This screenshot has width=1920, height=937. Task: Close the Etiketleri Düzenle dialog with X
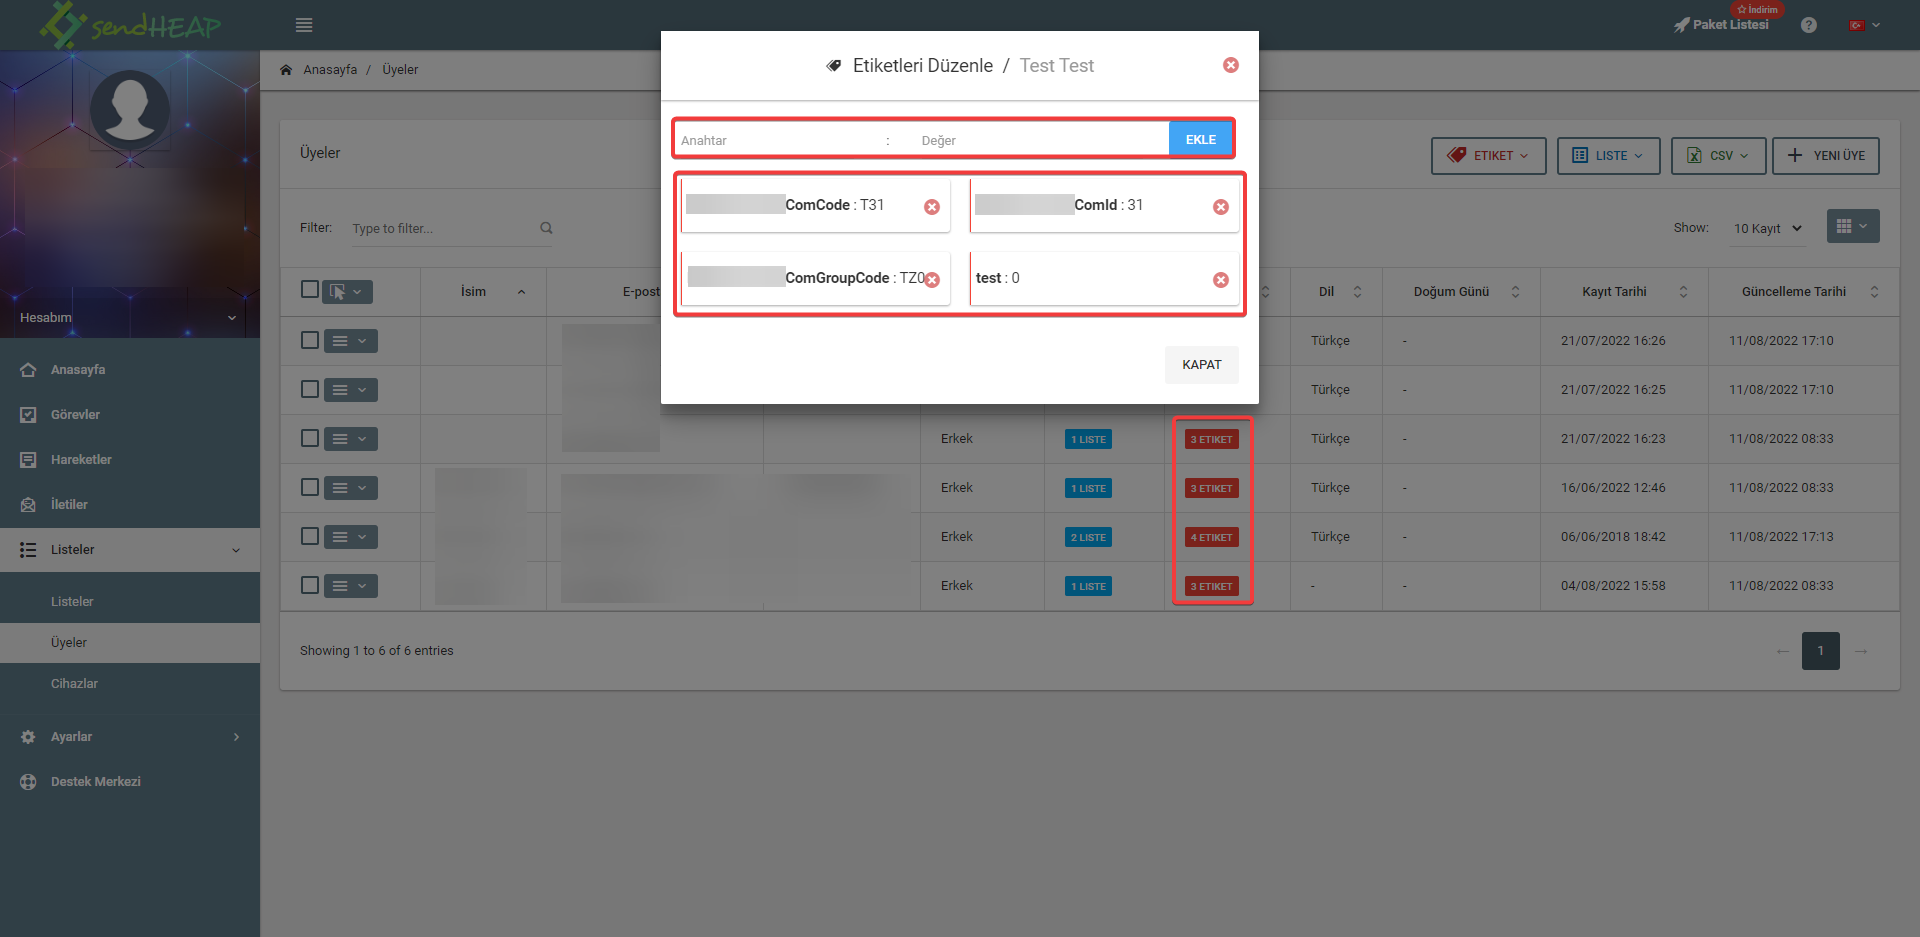coord(1231,65)
